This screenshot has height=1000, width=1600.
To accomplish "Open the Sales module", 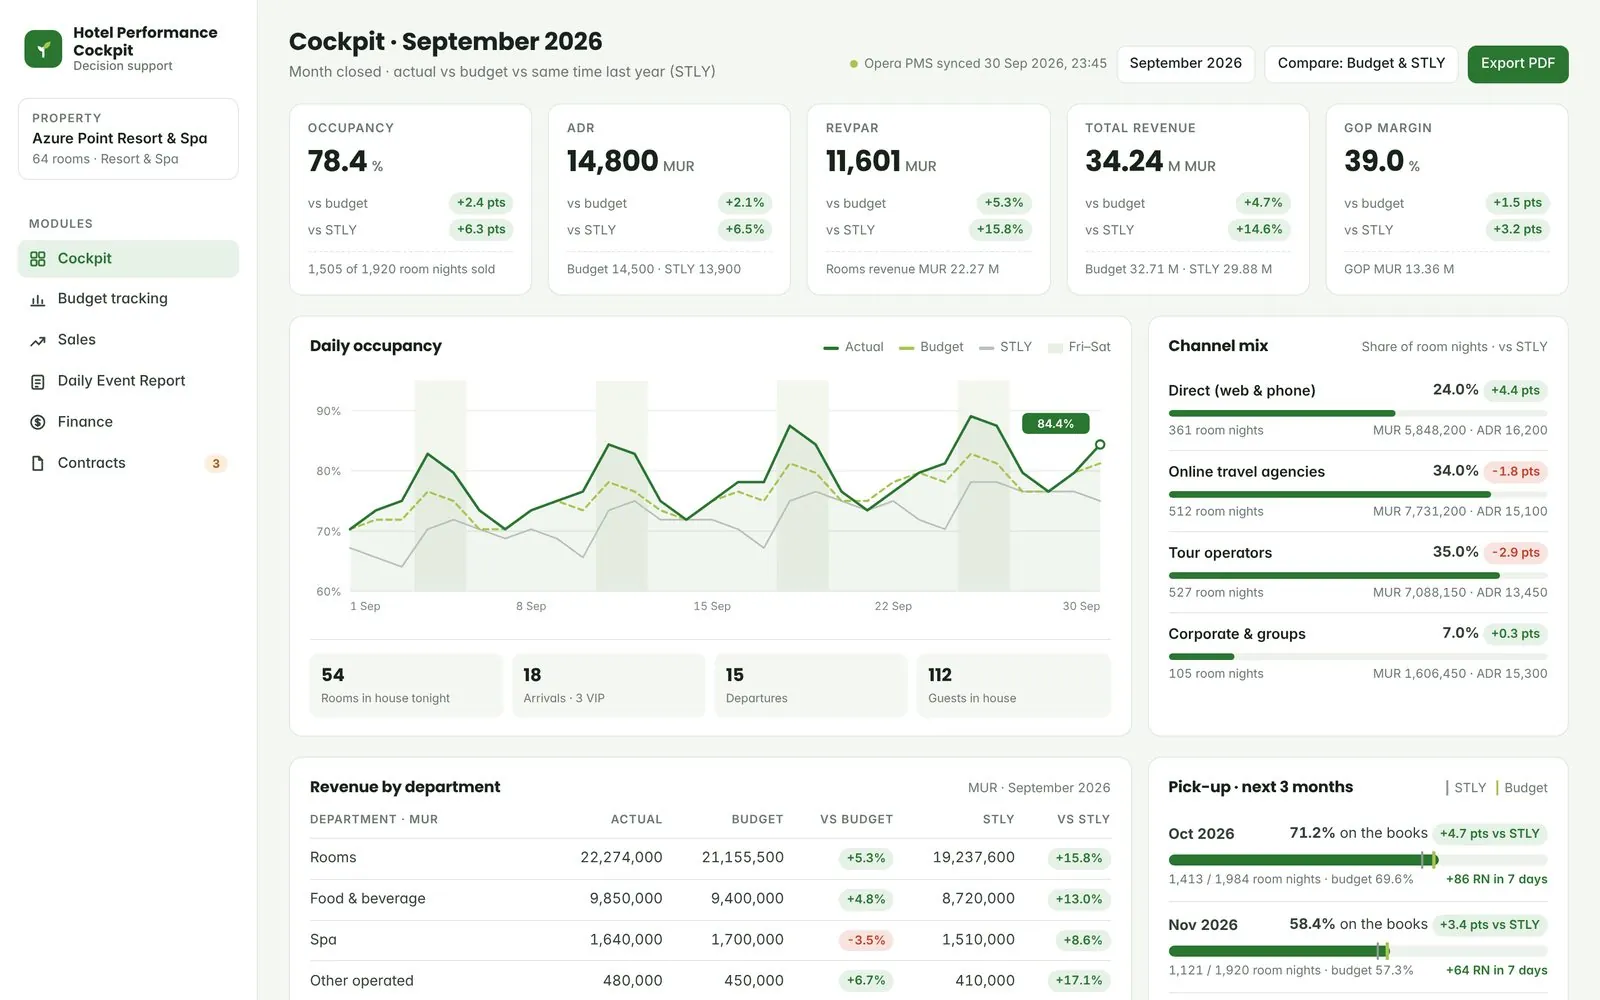I will pos(128,340).
